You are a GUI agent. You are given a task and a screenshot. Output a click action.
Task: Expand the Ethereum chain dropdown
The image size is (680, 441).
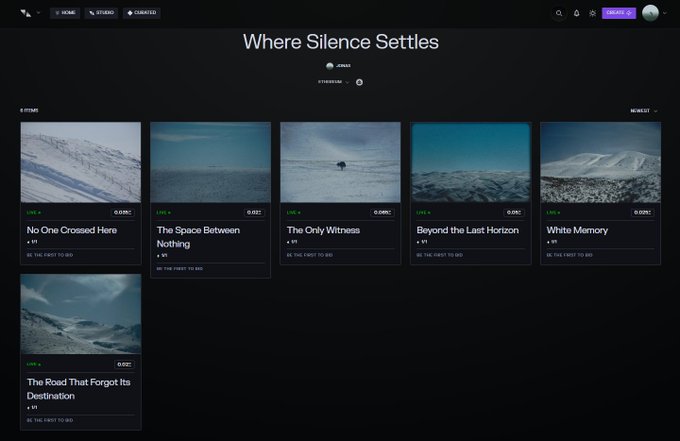(x=333, y=82)
